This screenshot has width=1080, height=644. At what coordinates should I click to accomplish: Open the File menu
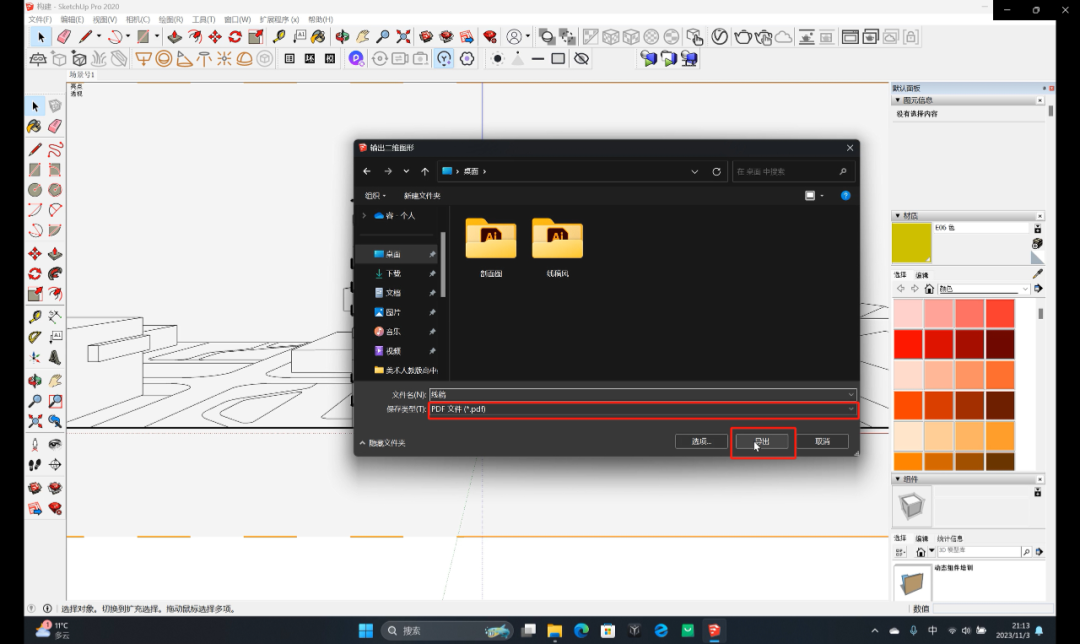tap(39, 19)
